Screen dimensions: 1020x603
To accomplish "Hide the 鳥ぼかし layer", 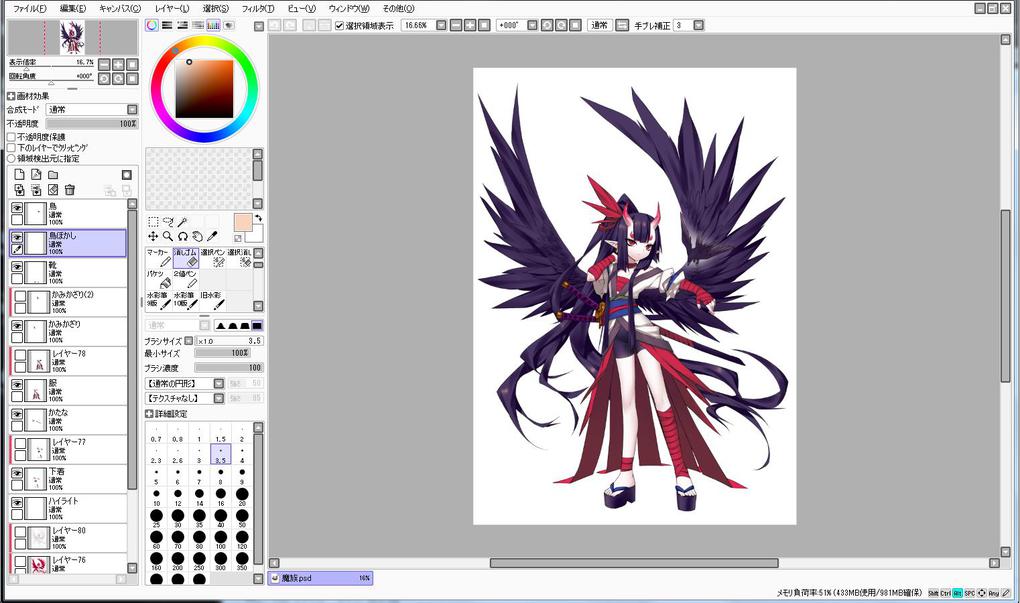I will pyautogui.click(x=17, y=237).
